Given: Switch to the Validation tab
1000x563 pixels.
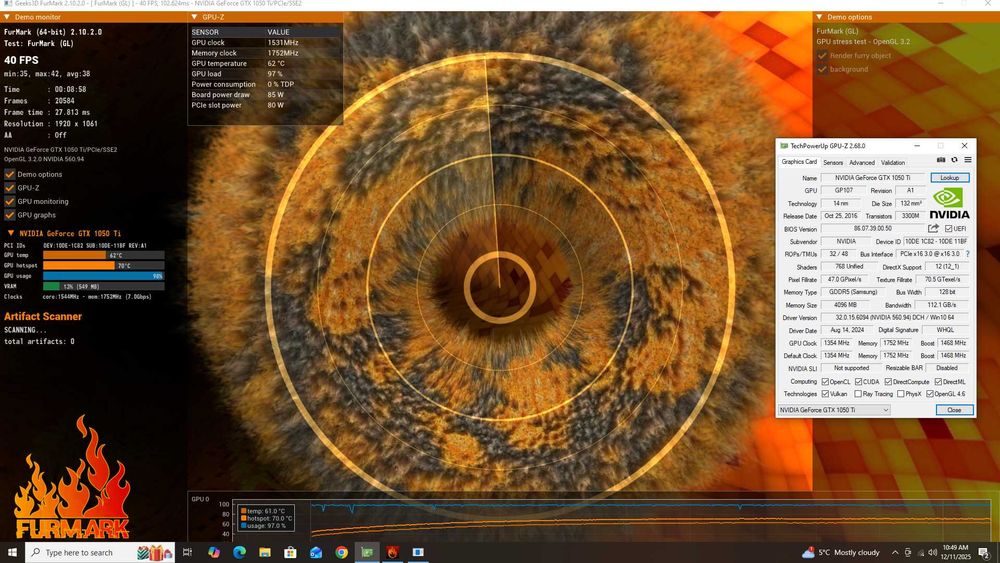Looking at the screenshot, I should (x=893, y=163).
